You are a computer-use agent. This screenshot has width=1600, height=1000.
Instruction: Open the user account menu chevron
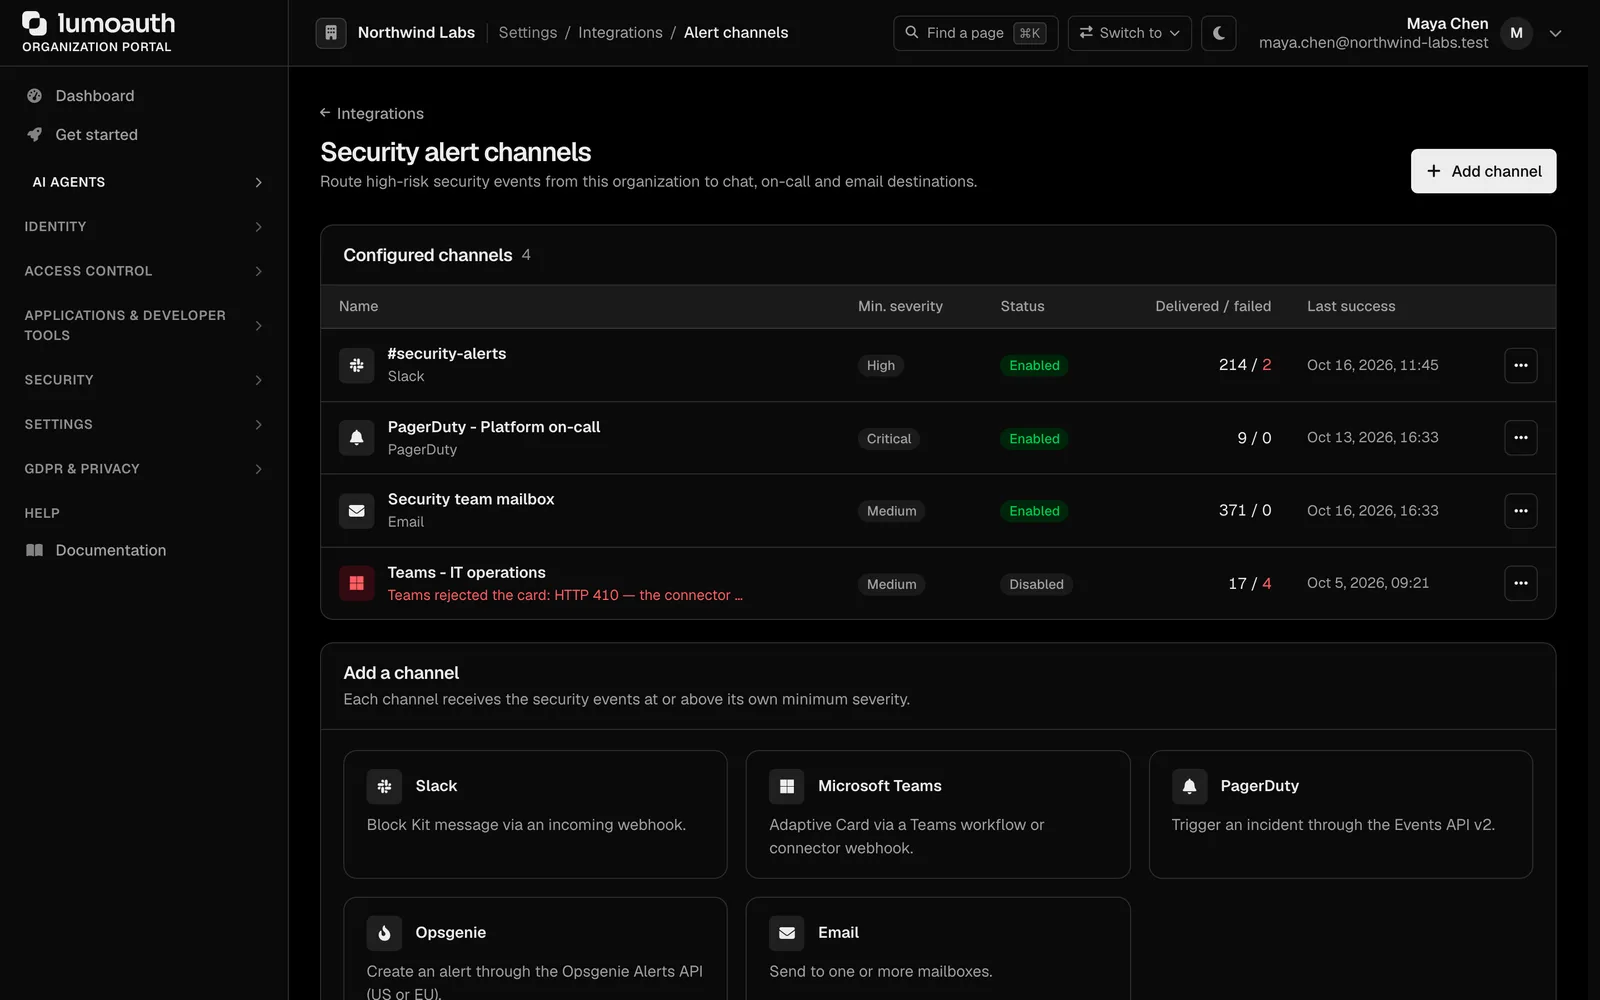[x=1555, y=33]
